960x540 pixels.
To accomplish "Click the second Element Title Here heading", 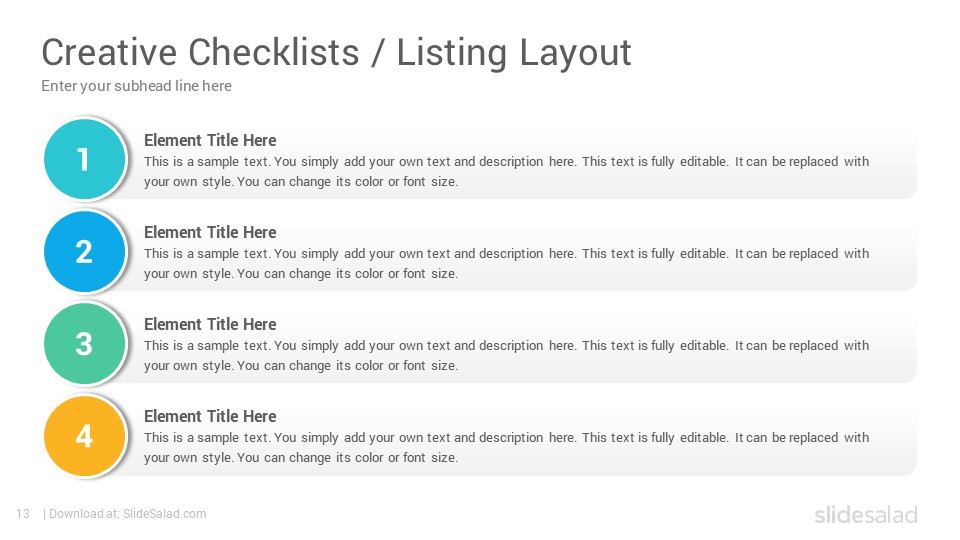I will point(210,232).
